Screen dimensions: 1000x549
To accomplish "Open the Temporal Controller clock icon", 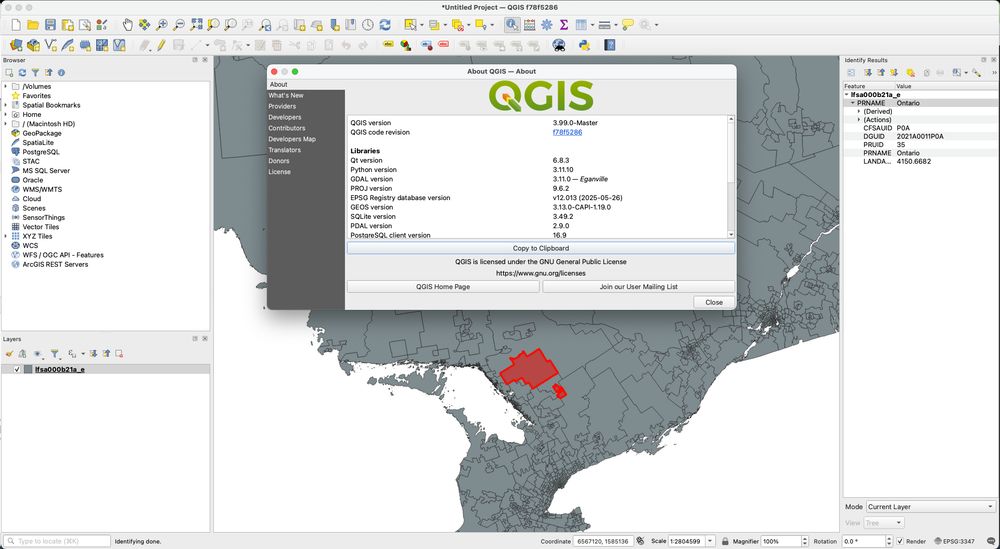I will click(x=368, y=25).
